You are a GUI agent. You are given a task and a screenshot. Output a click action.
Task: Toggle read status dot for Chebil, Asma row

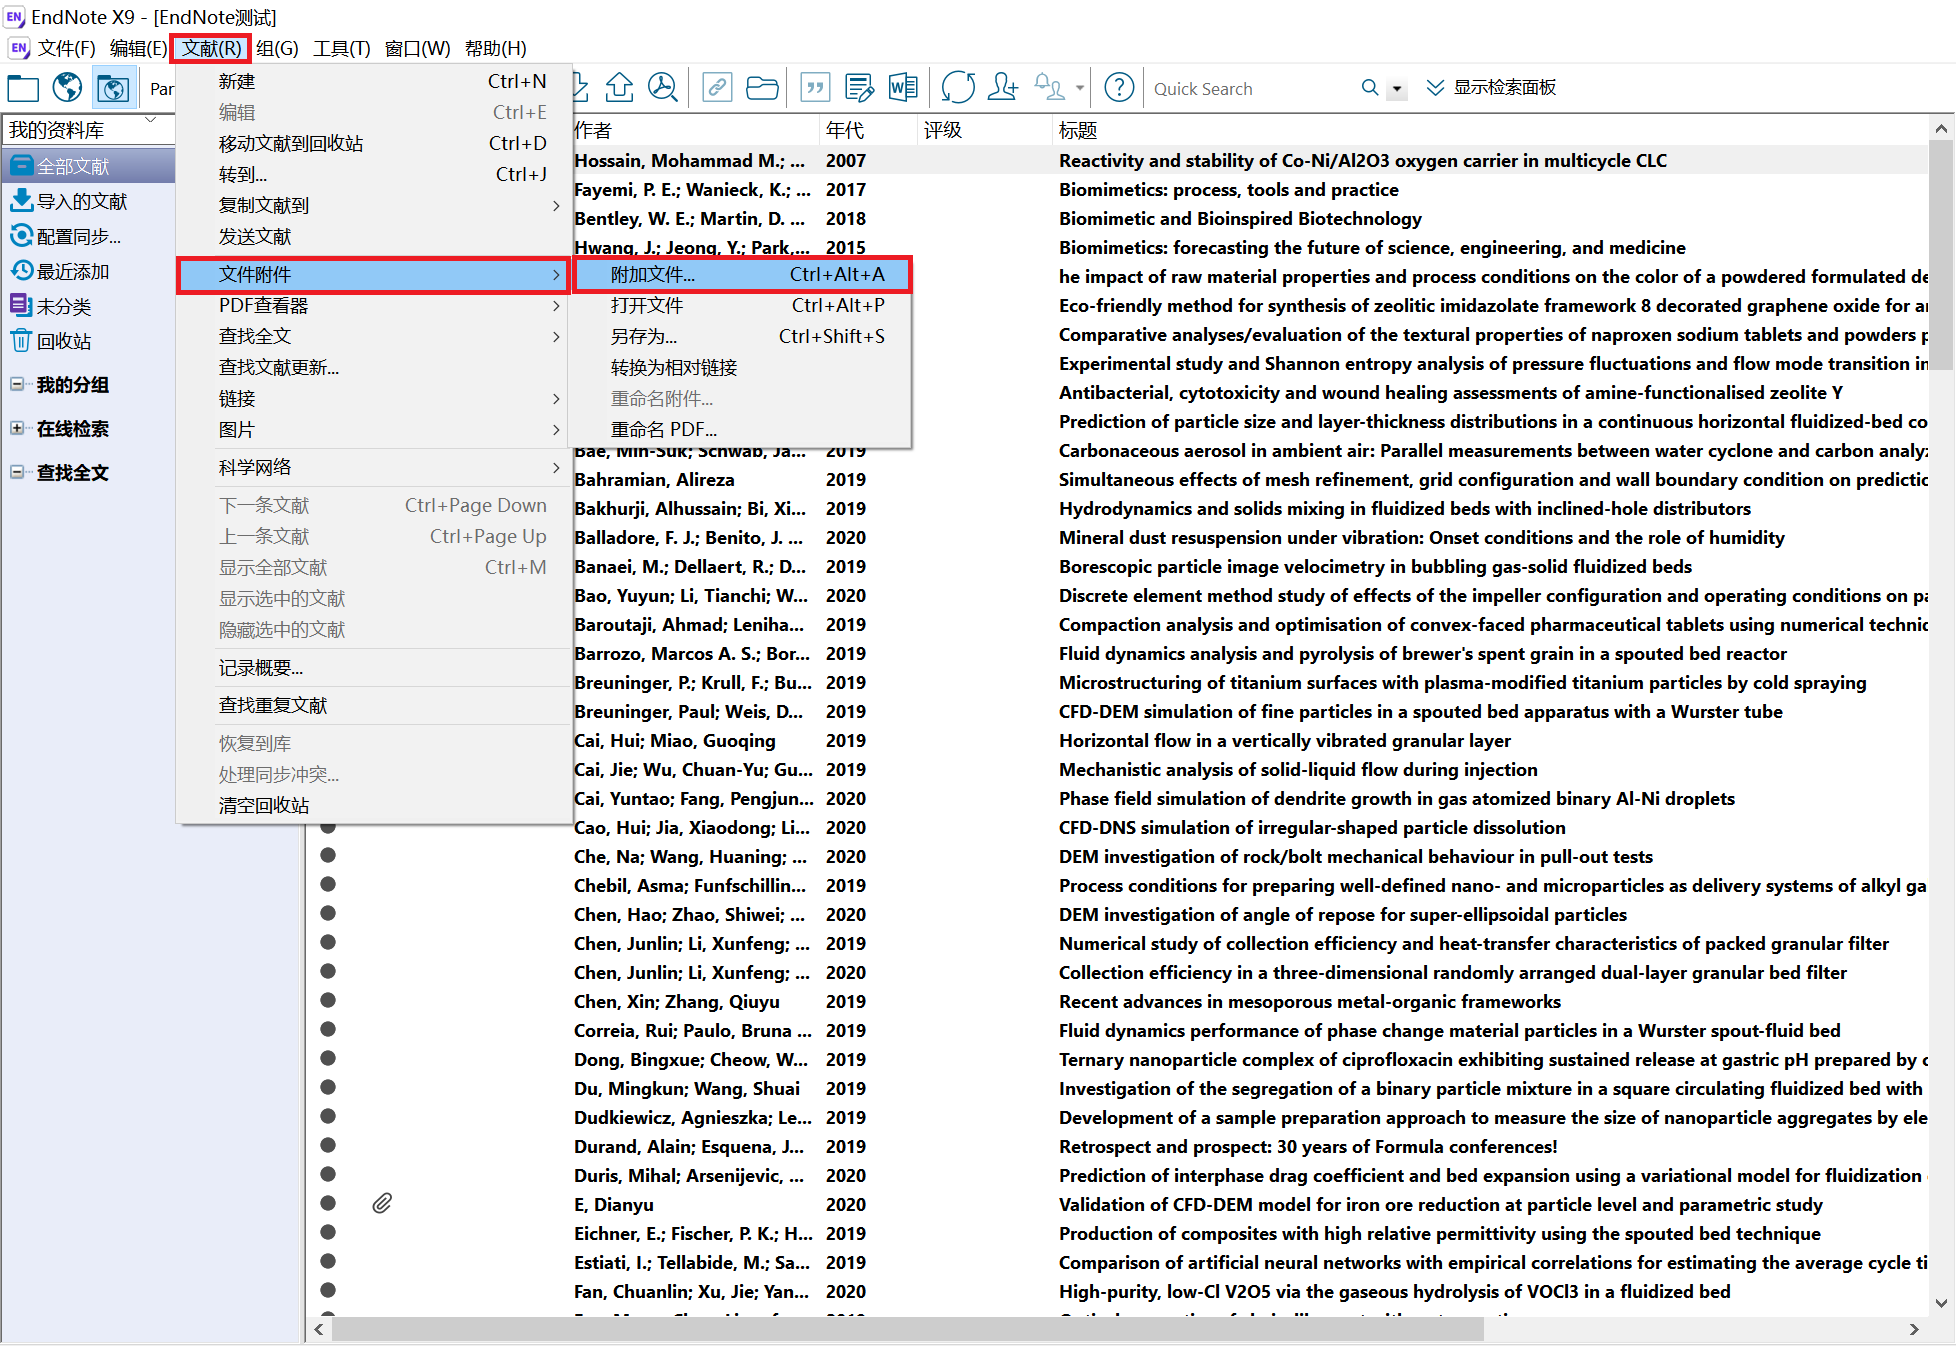coord(328,885)
